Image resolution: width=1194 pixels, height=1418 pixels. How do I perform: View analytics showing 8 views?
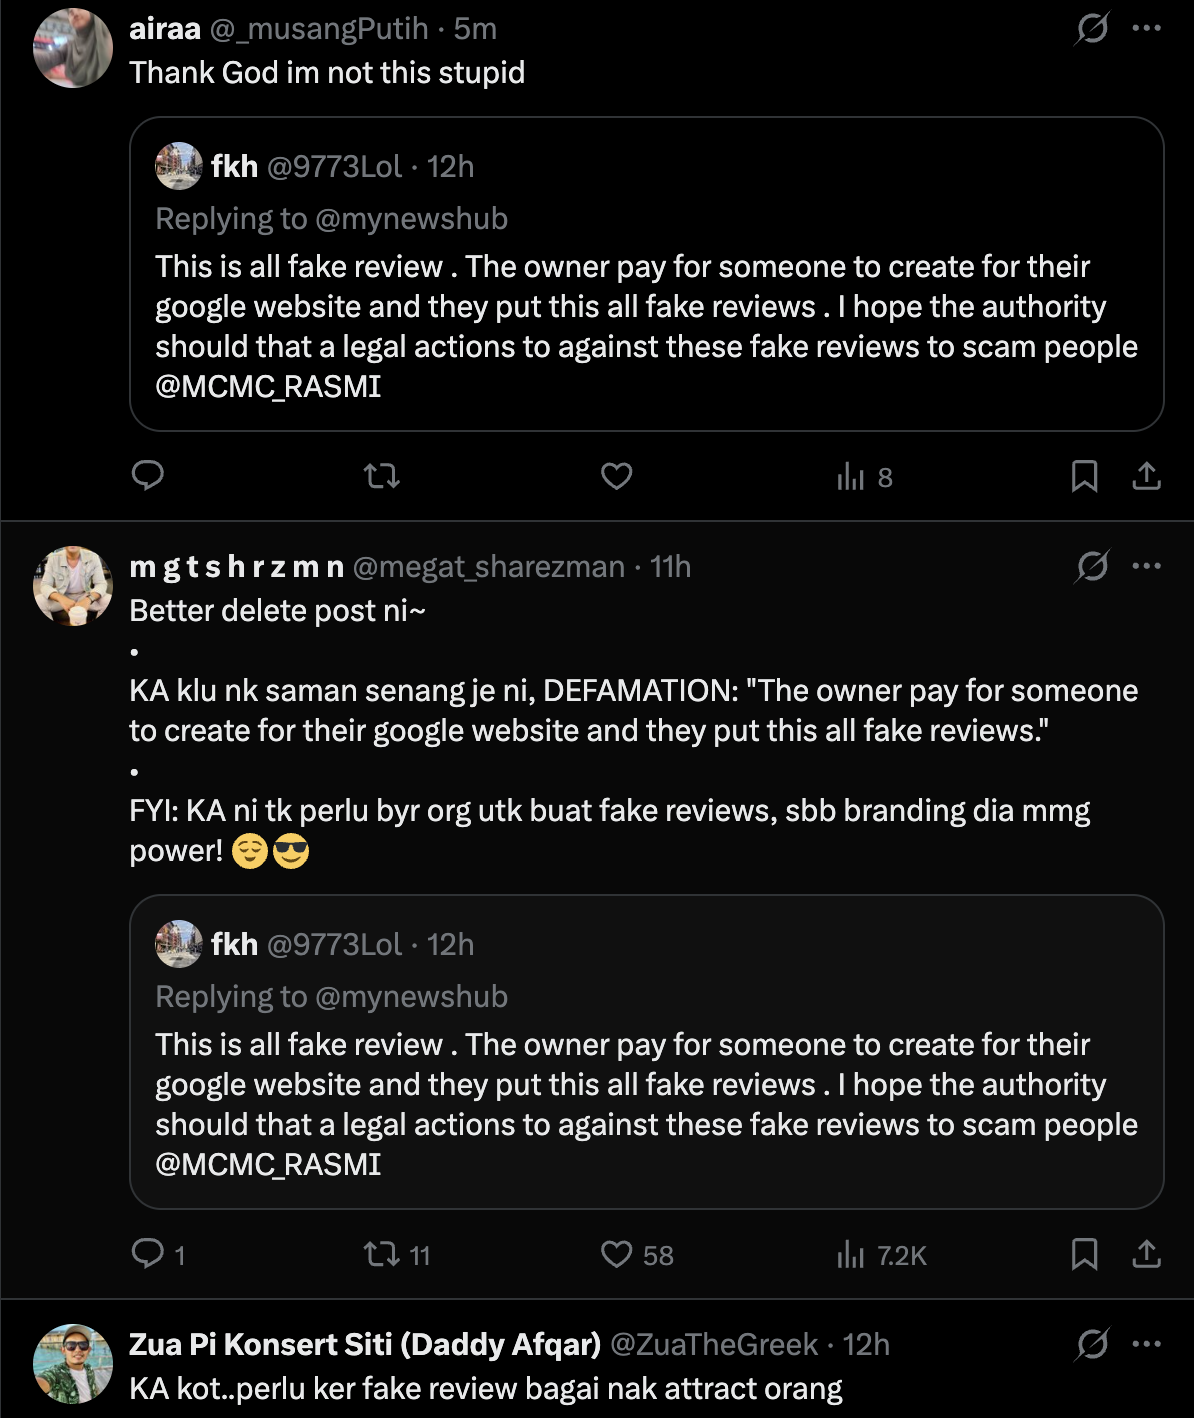pos(864,477)
